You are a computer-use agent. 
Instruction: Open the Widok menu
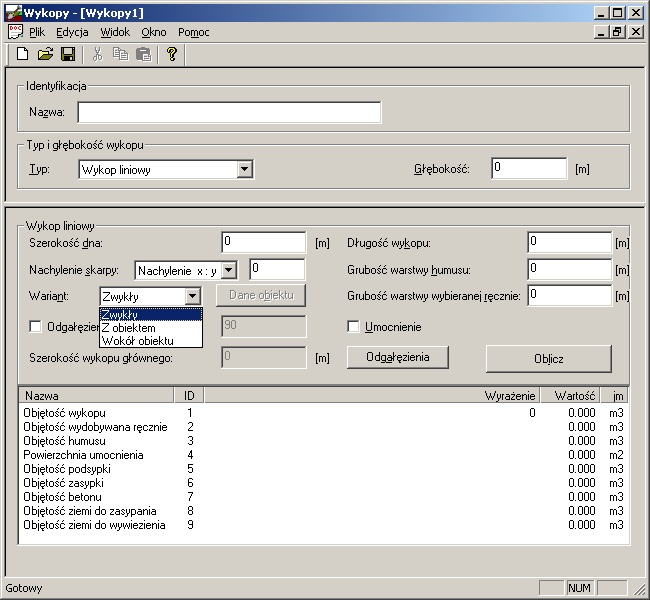click(x=115, y=32)
